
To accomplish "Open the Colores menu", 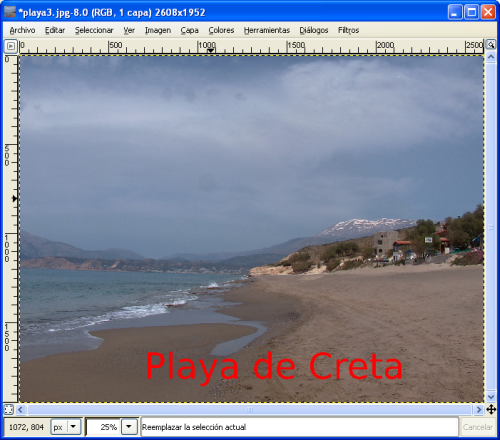I will point(221,30).
